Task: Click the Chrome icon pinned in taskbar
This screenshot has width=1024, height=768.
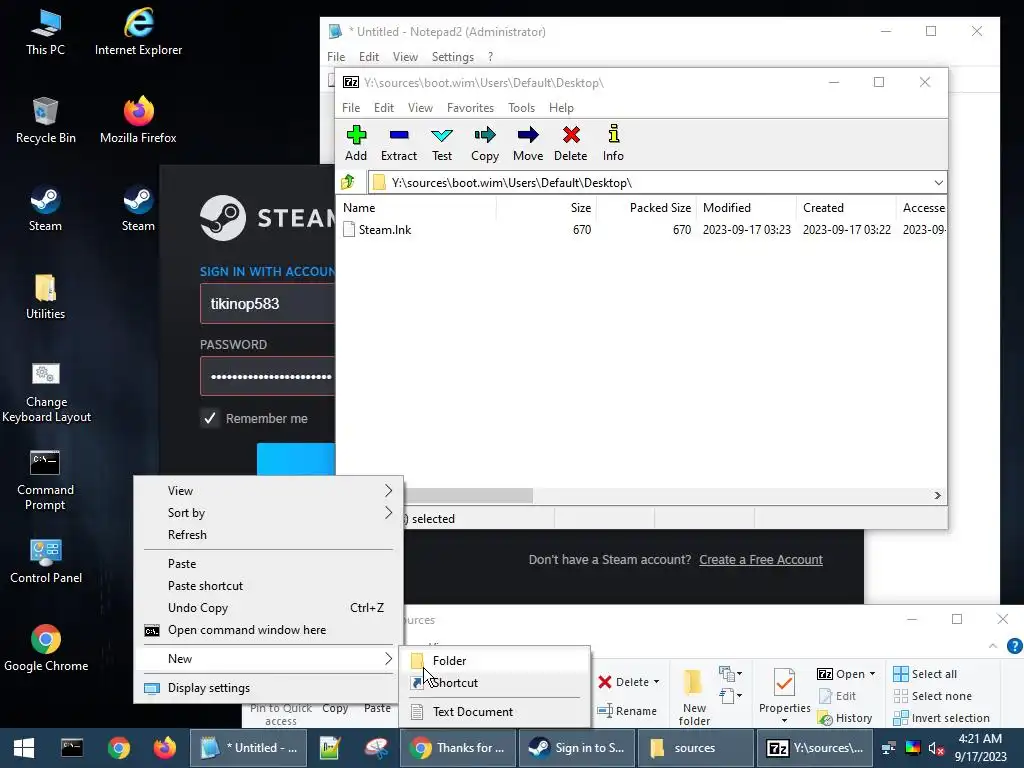Action: coord(119,748)
